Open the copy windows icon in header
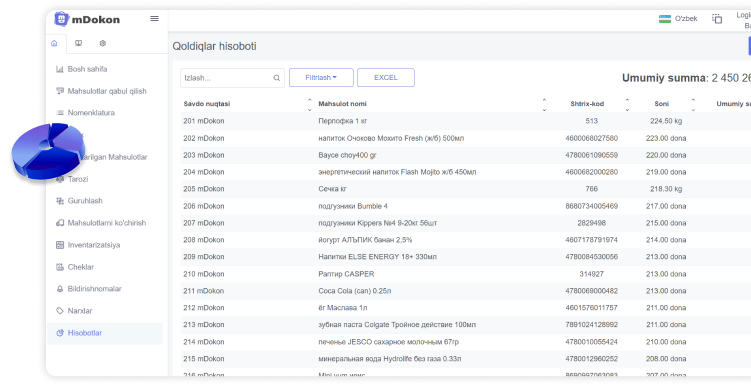This screenshot has width=751, height=387. [x=717, y=19]
